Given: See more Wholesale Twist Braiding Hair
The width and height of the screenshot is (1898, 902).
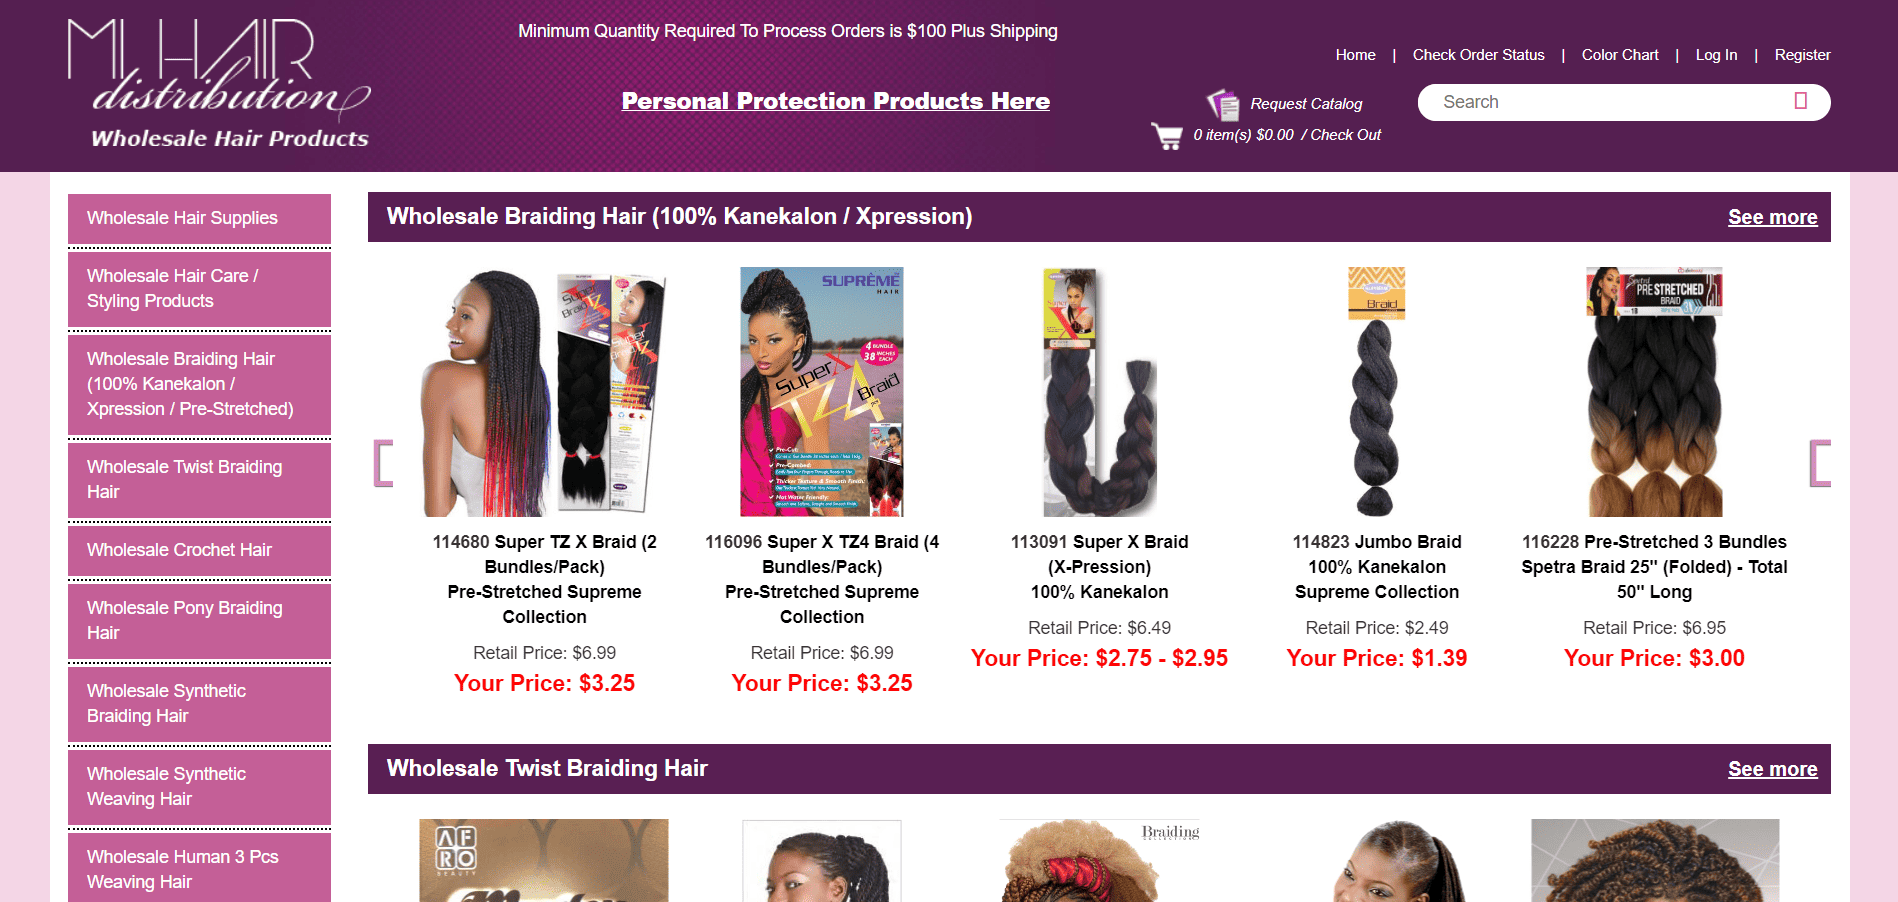Looking at the screenshot, I should 1772,769.
